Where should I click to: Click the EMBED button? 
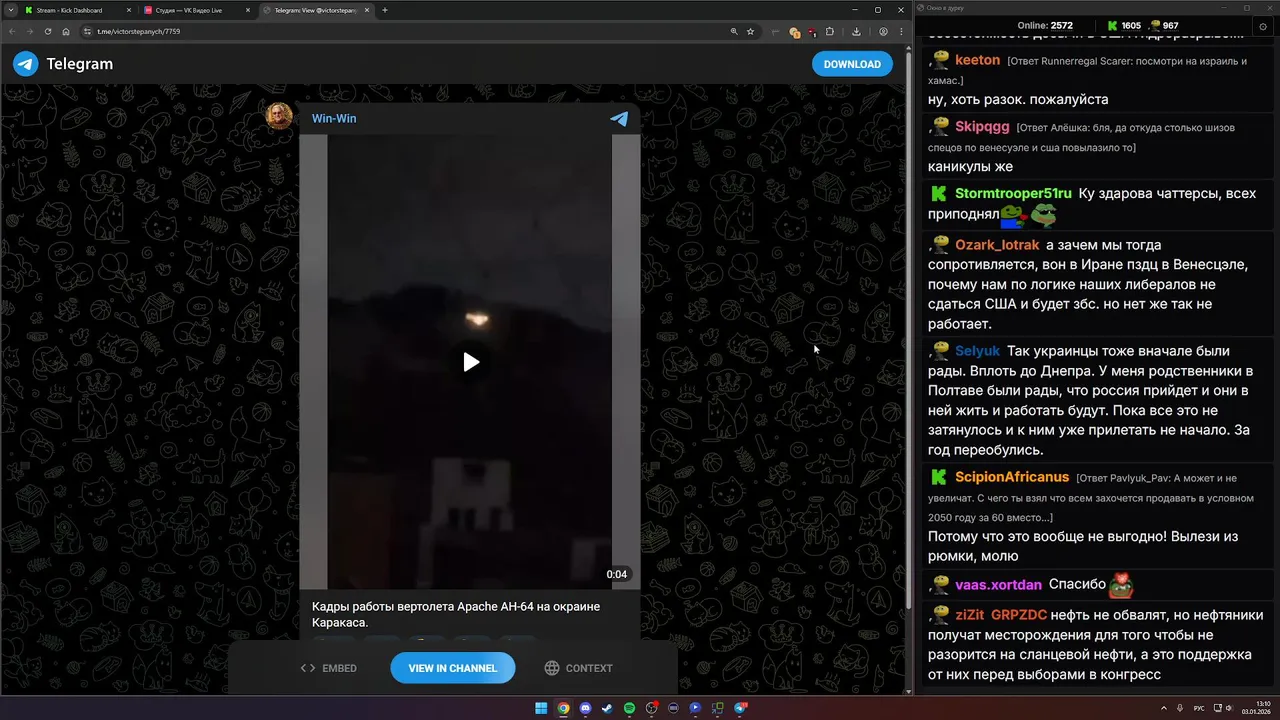(x=329, y=668)
